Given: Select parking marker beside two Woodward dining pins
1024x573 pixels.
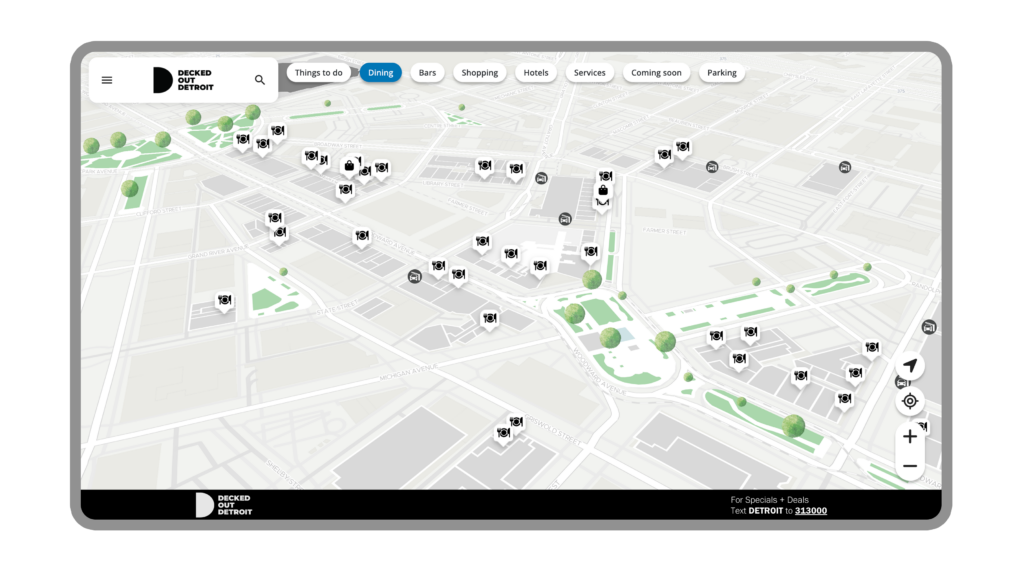Looking at the screenshot, I should pos(415,277).
